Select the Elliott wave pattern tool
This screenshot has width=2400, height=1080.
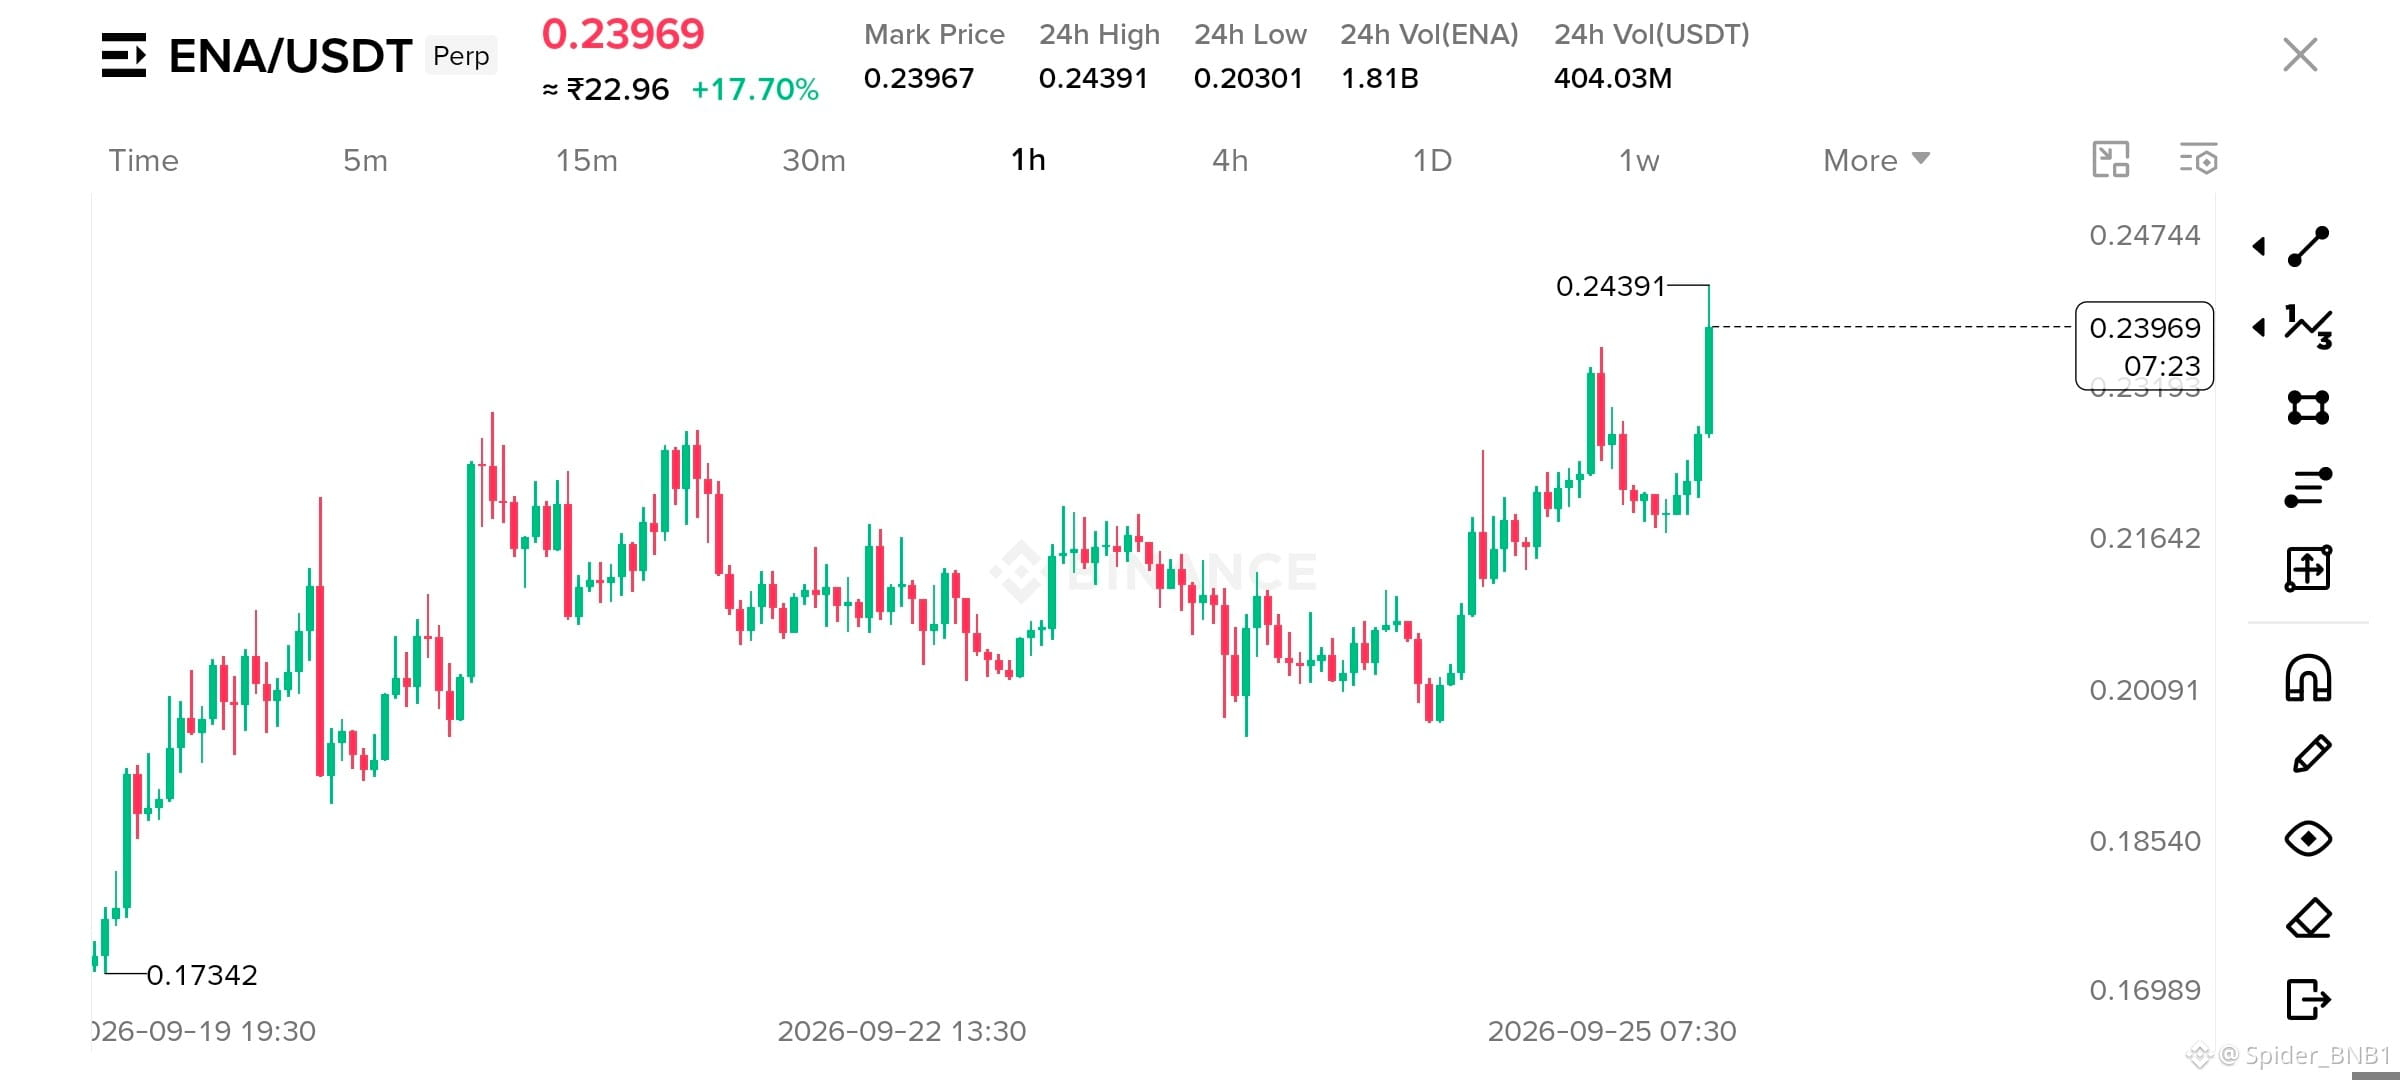point(2308,327)
